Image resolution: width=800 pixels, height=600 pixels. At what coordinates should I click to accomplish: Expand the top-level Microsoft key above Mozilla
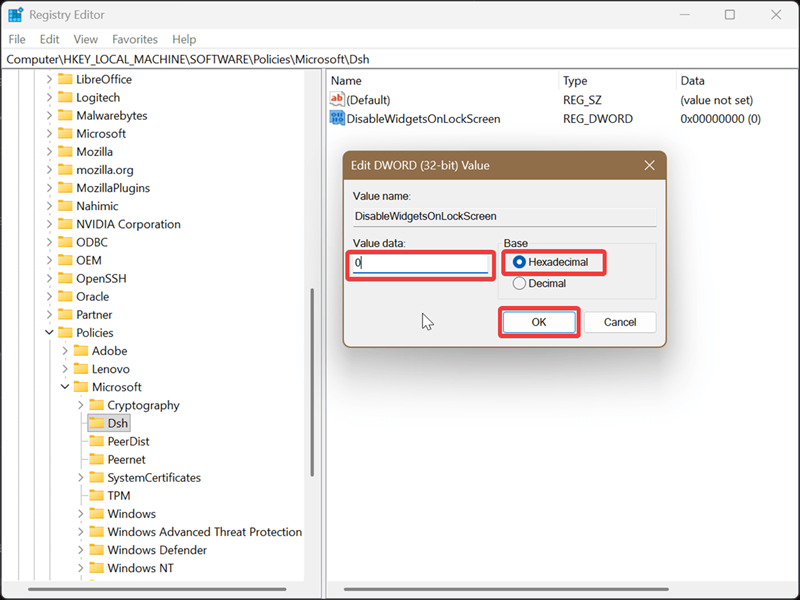(x=49, y=133)
